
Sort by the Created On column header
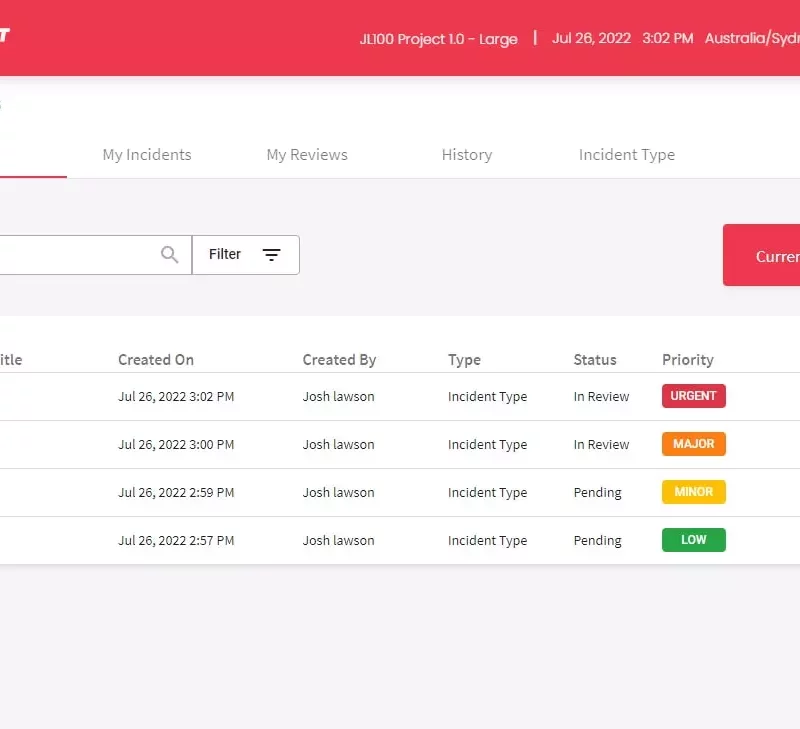(x=156, y=360)
